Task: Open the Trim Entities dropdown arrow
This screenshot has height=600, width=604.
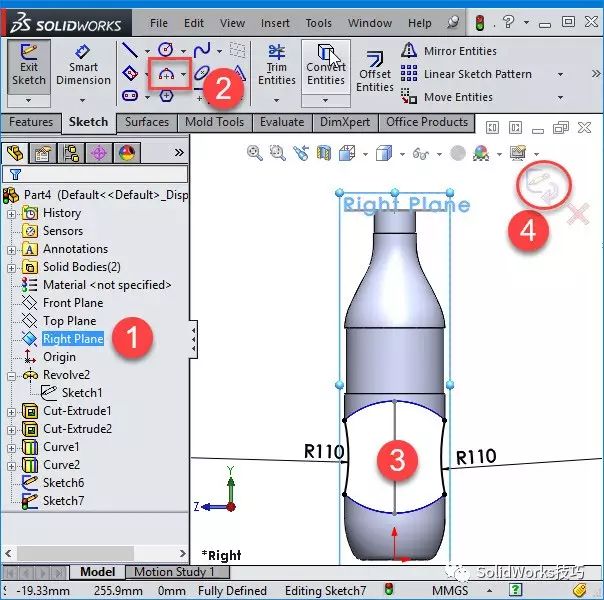Action: point(277,101)
